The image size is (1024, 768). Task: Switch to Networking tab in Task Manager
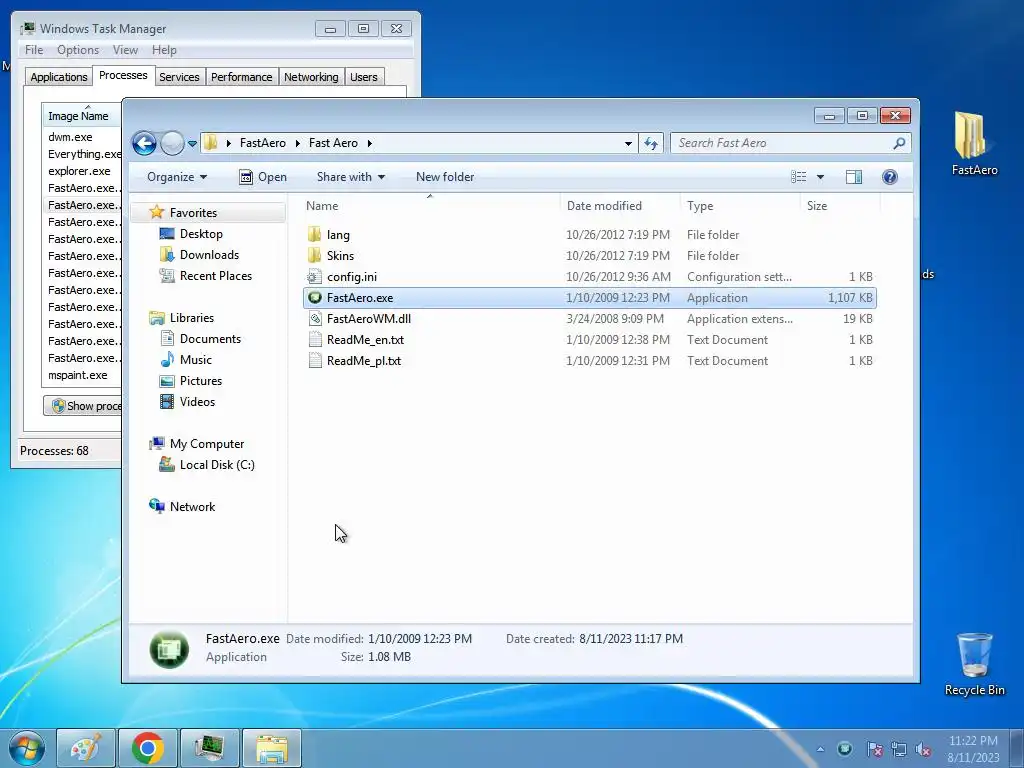(311, 77)
